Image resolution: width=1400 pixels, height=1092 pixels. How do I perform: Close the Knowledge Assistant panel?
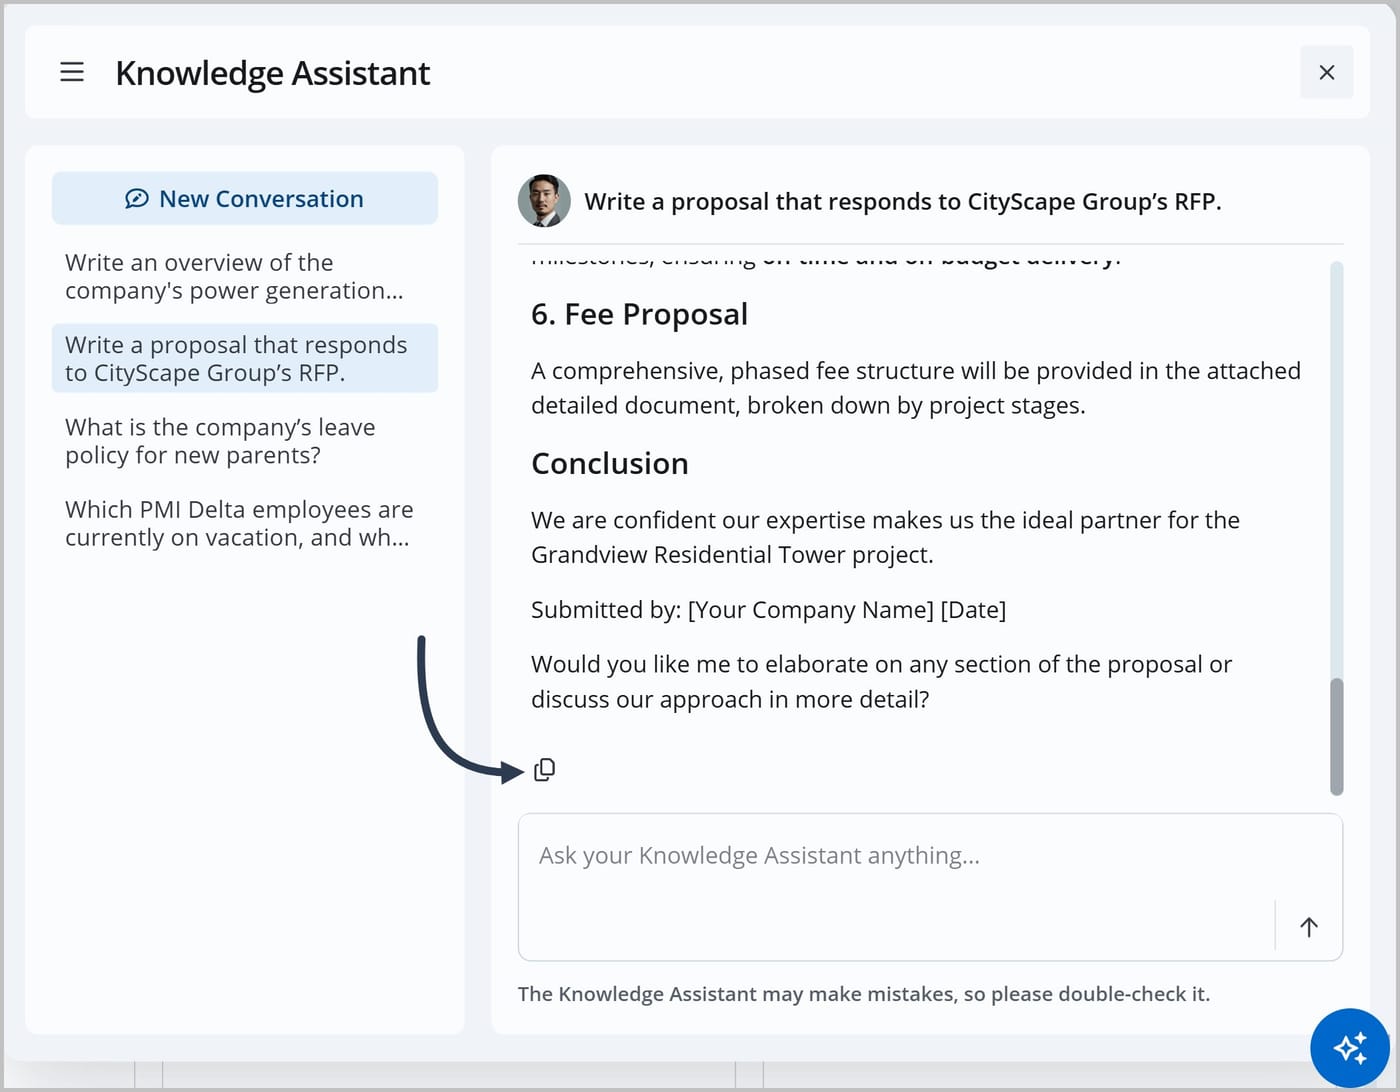pyautogui.click(x=1326, y=72)
